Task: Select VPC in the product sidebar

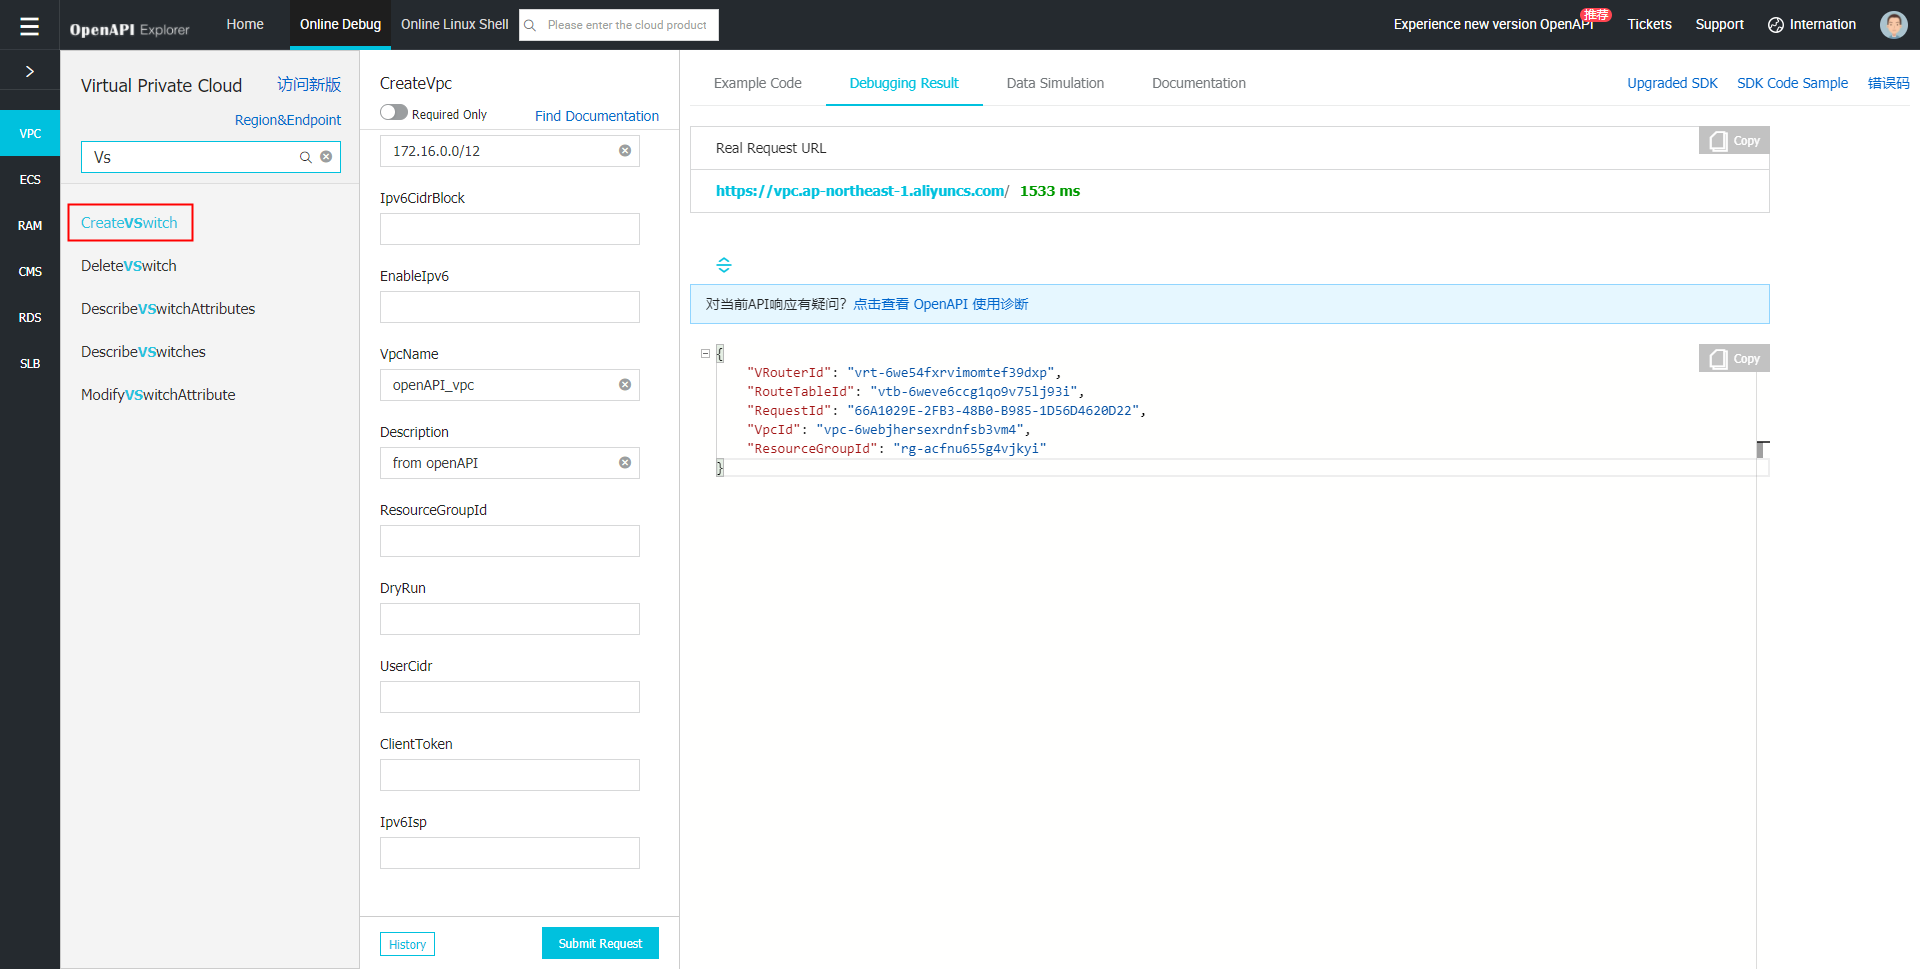Action: point(30,133)
